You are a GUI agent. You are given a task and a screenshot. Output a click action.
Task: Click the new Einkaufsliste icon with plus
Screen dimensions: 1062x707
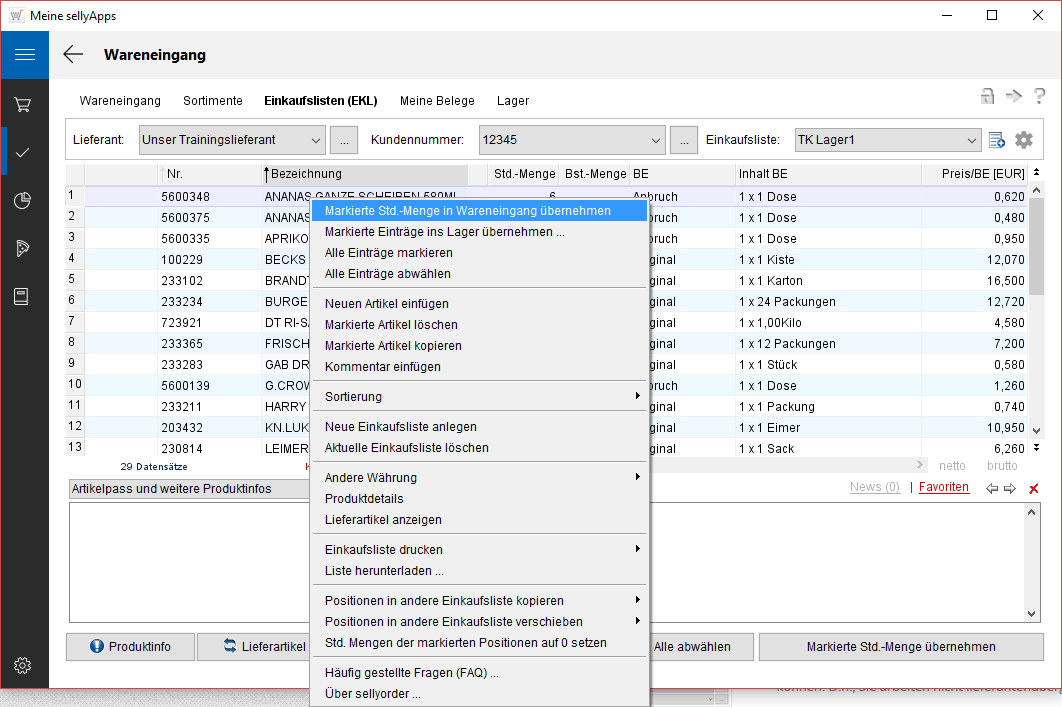(x=997, y=140)
